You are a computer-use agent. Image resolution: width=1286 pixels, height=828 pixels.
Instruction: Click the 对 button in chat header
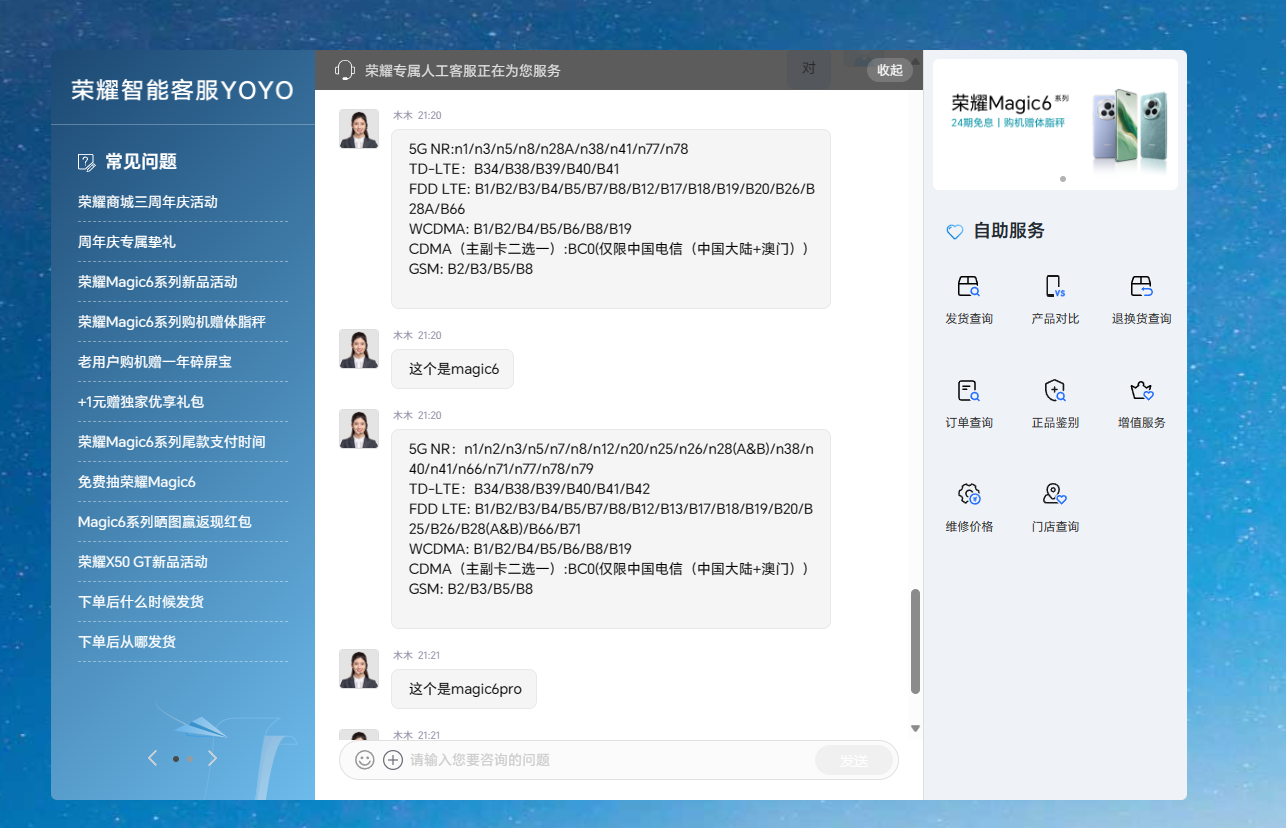[x=809, y=69]
